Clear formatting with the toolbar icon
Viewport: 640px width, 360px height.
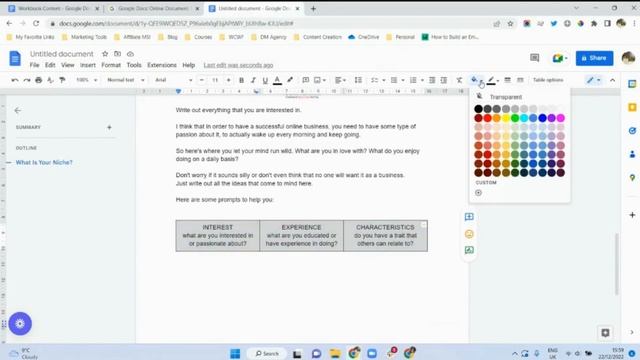click(459, 80)
